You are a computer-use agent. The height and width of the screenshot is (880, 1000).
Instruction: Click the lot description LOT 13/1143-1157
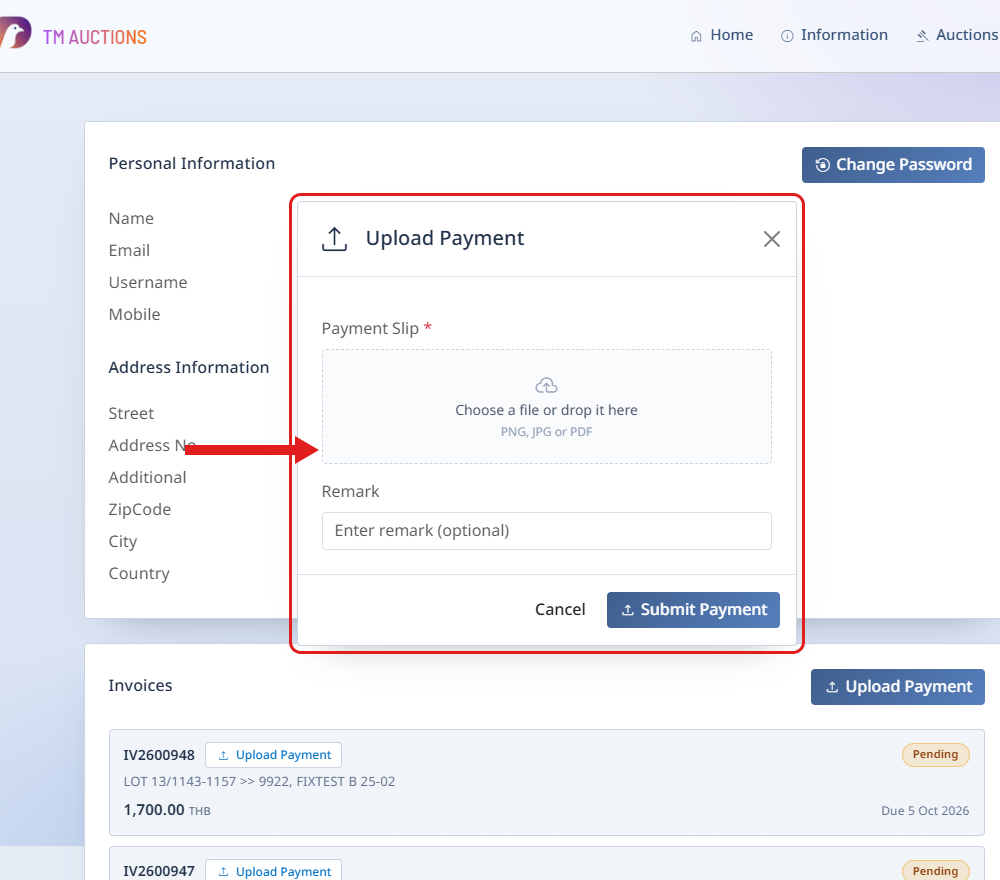(259, 781)
